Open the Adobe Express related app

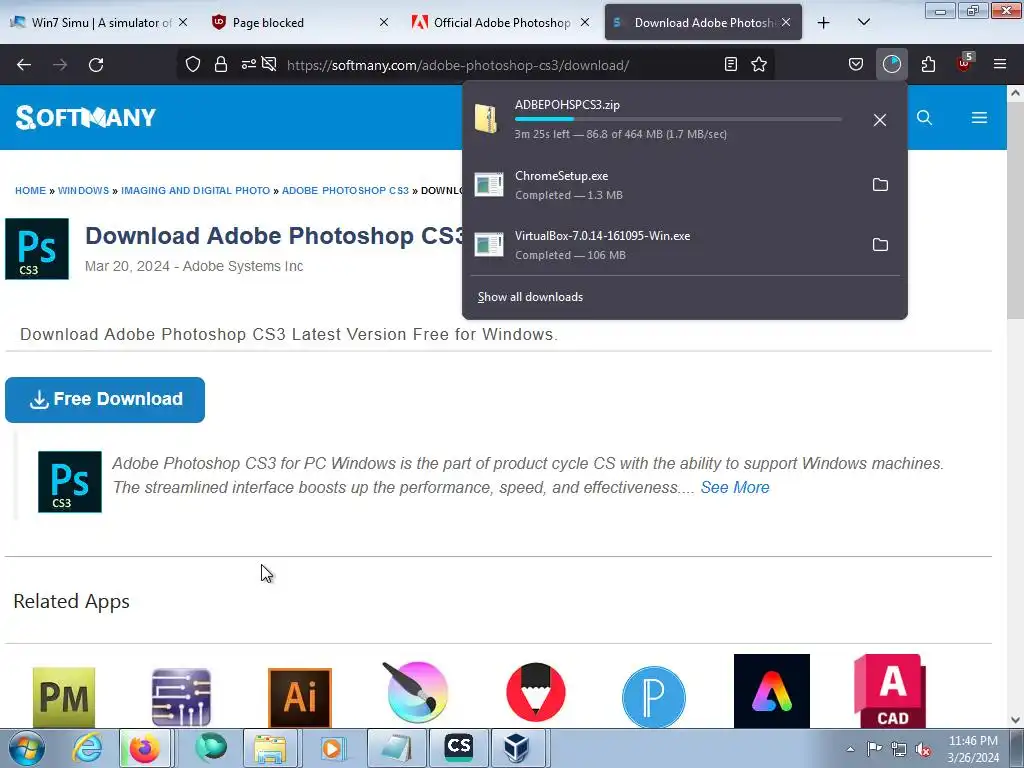(772, 691)
